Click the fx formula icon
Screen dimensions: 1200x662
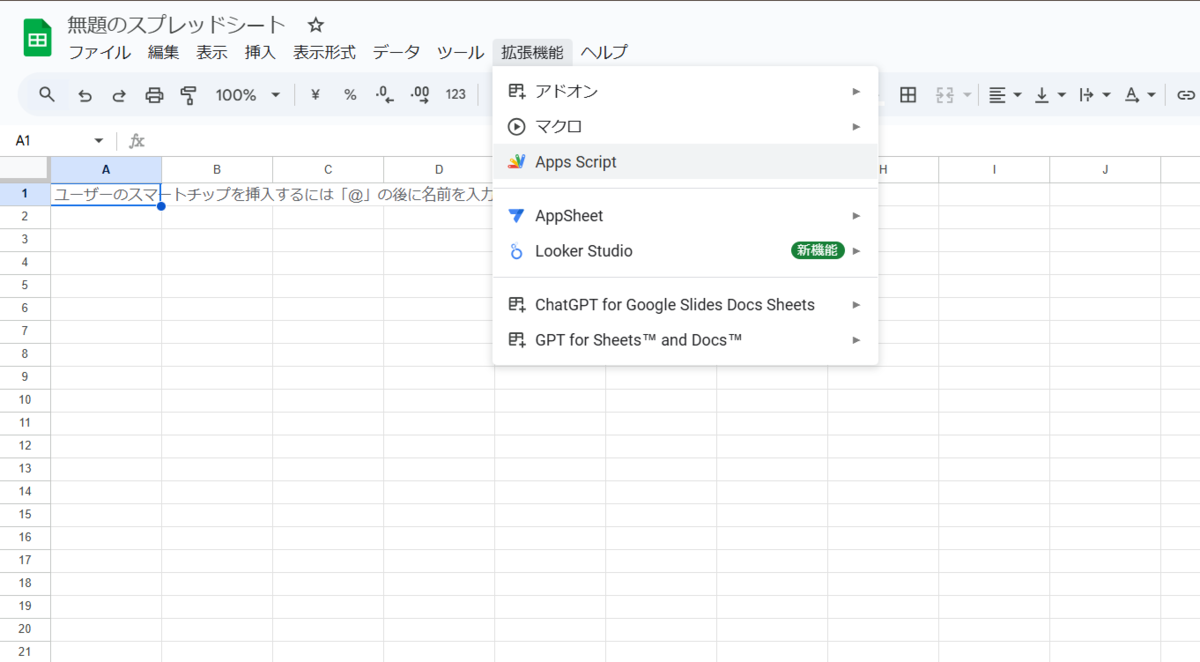point(137,141)
